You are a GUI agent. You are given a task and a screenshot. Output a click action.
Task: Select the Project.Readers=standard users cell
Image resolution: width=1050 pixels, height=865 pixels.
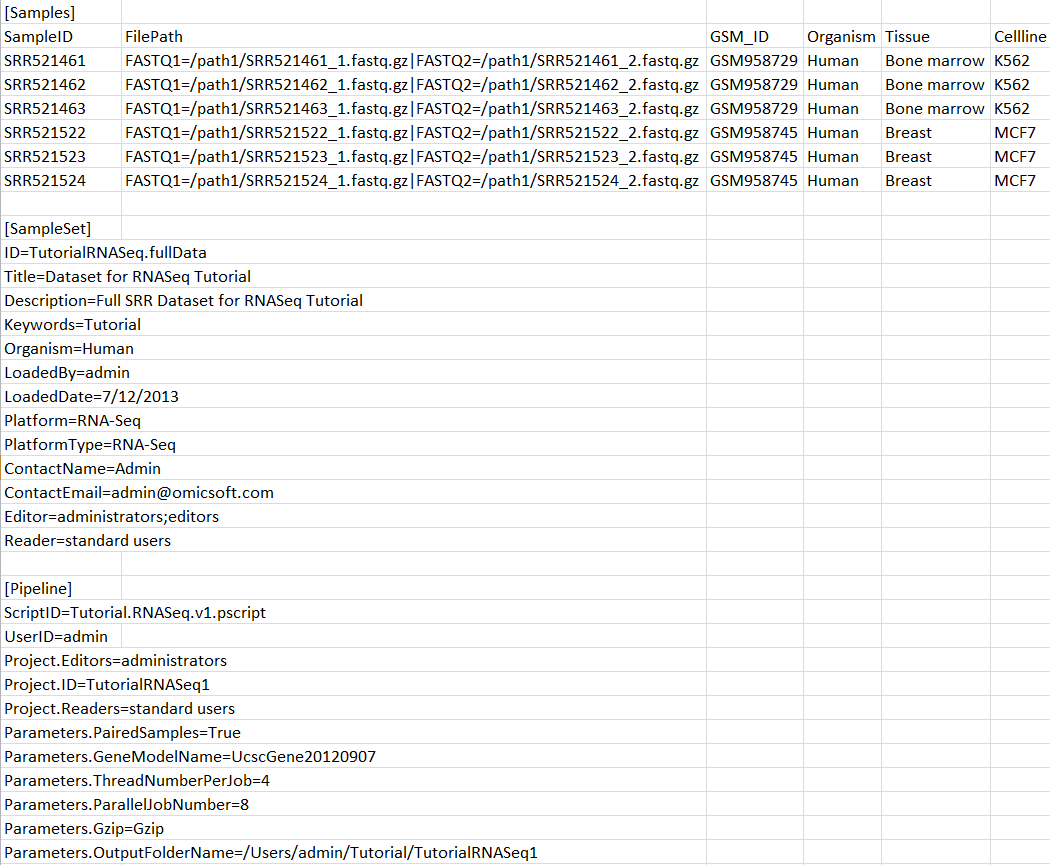pos(119,709)
